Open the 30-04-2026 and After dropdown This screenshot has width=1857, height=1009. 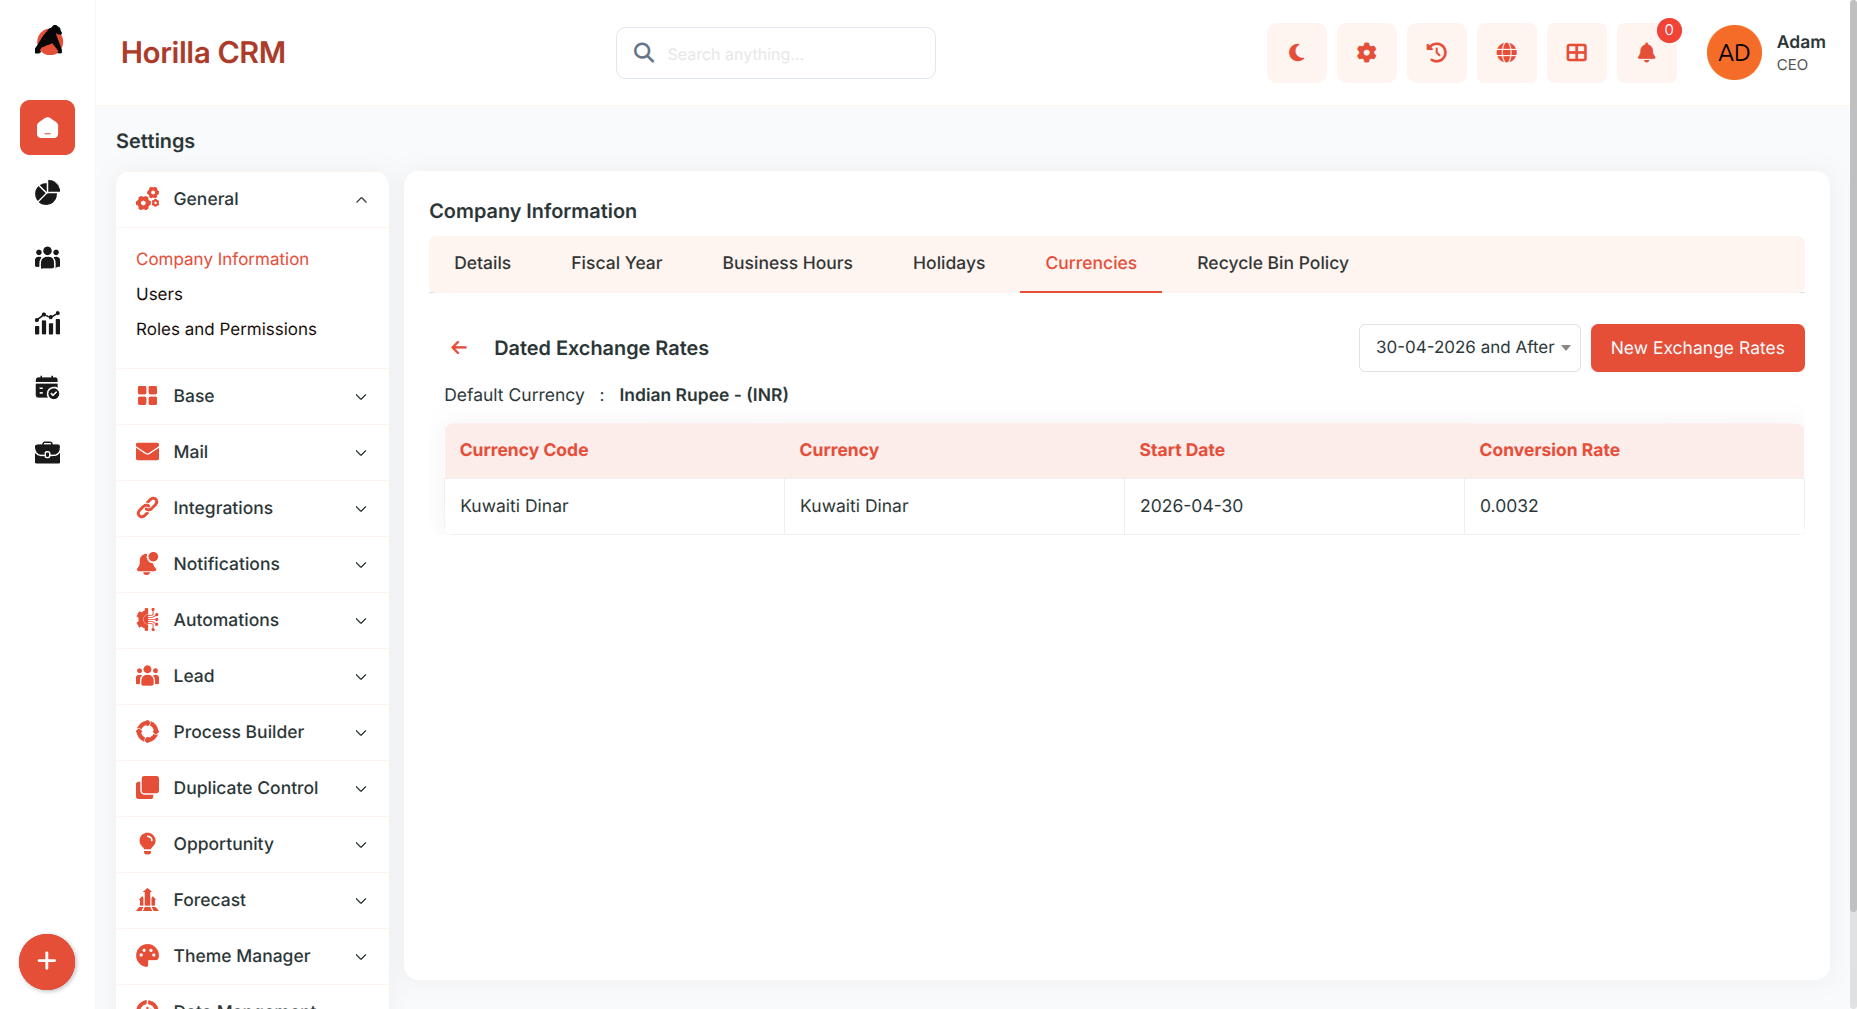click(x=1469, y=347)
